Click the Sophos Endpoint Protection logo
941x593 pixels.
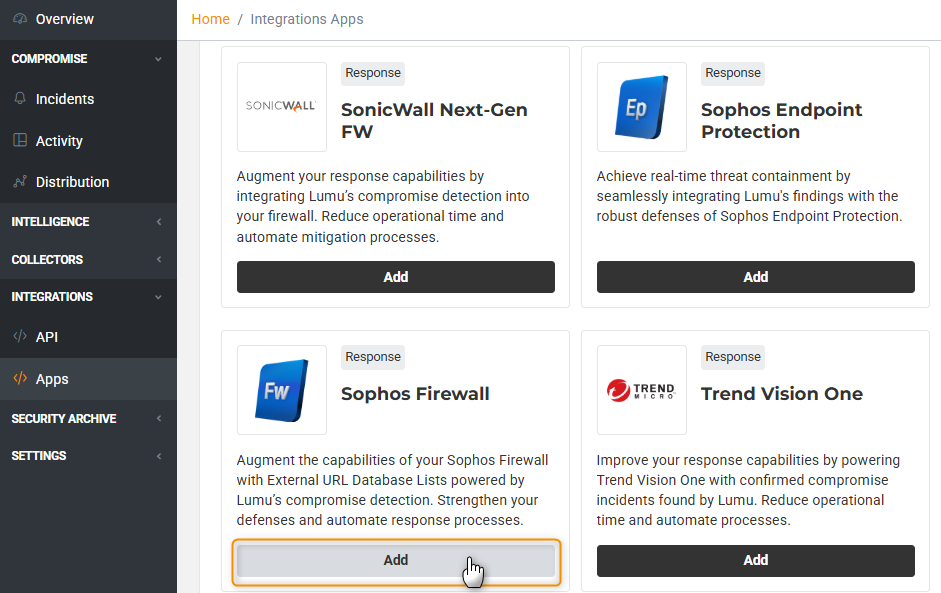point(642,107)
